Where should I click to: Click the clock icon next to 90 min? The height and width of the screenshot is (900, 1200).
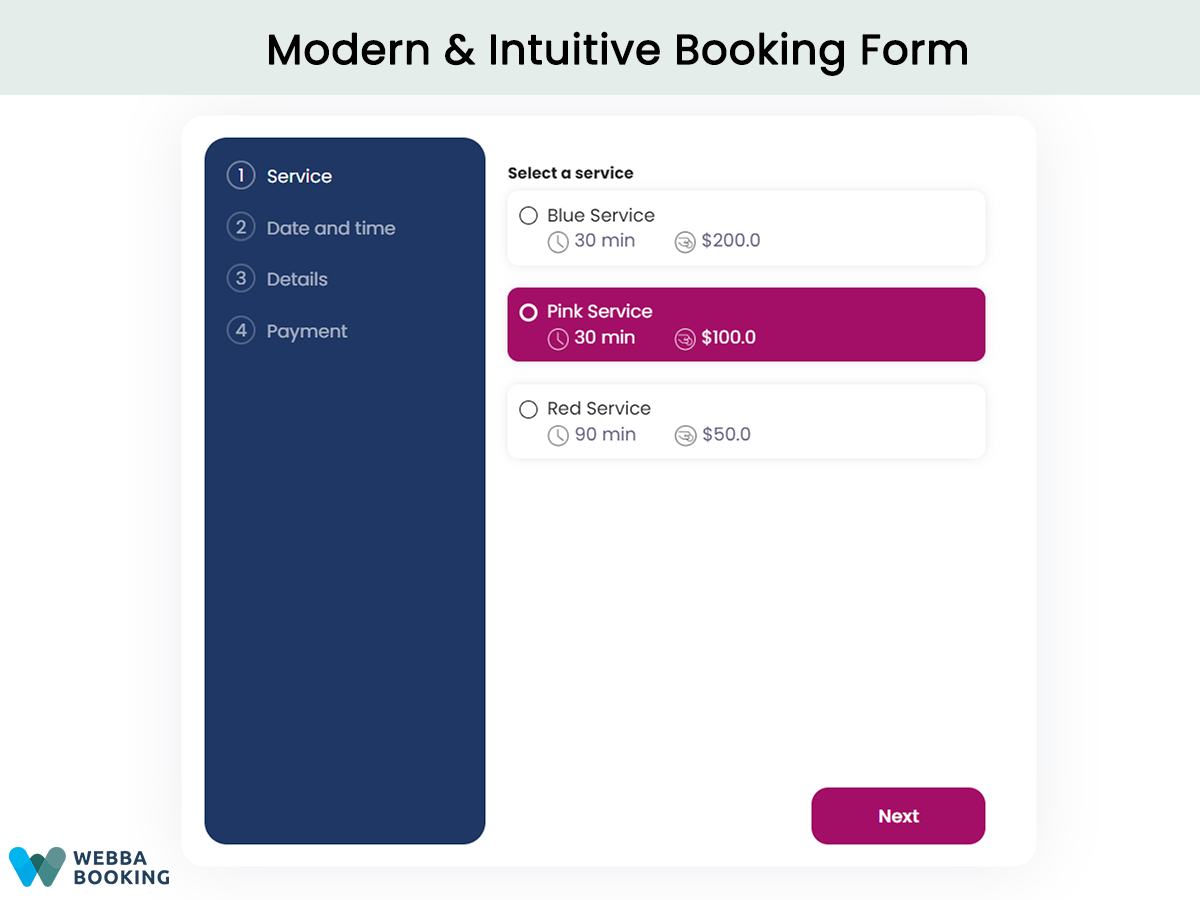point(558,435)
